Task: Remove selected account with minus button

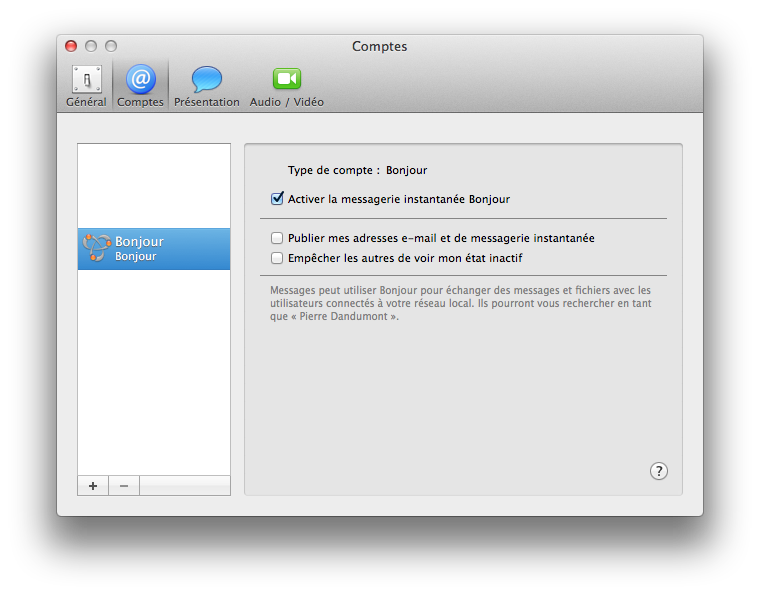Action: pyautogui.click(x=124, y=486)
